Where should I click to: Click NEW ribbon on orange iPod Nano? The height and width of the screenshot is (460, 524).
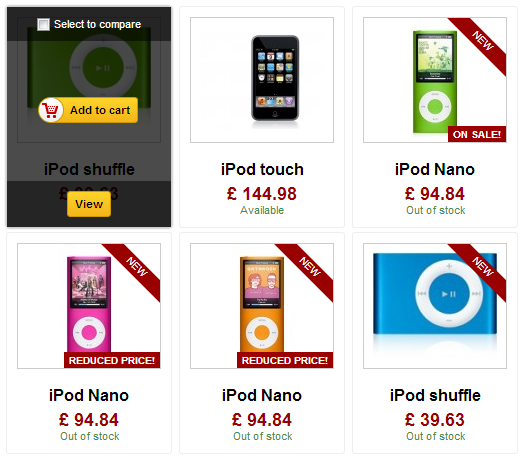309,267
